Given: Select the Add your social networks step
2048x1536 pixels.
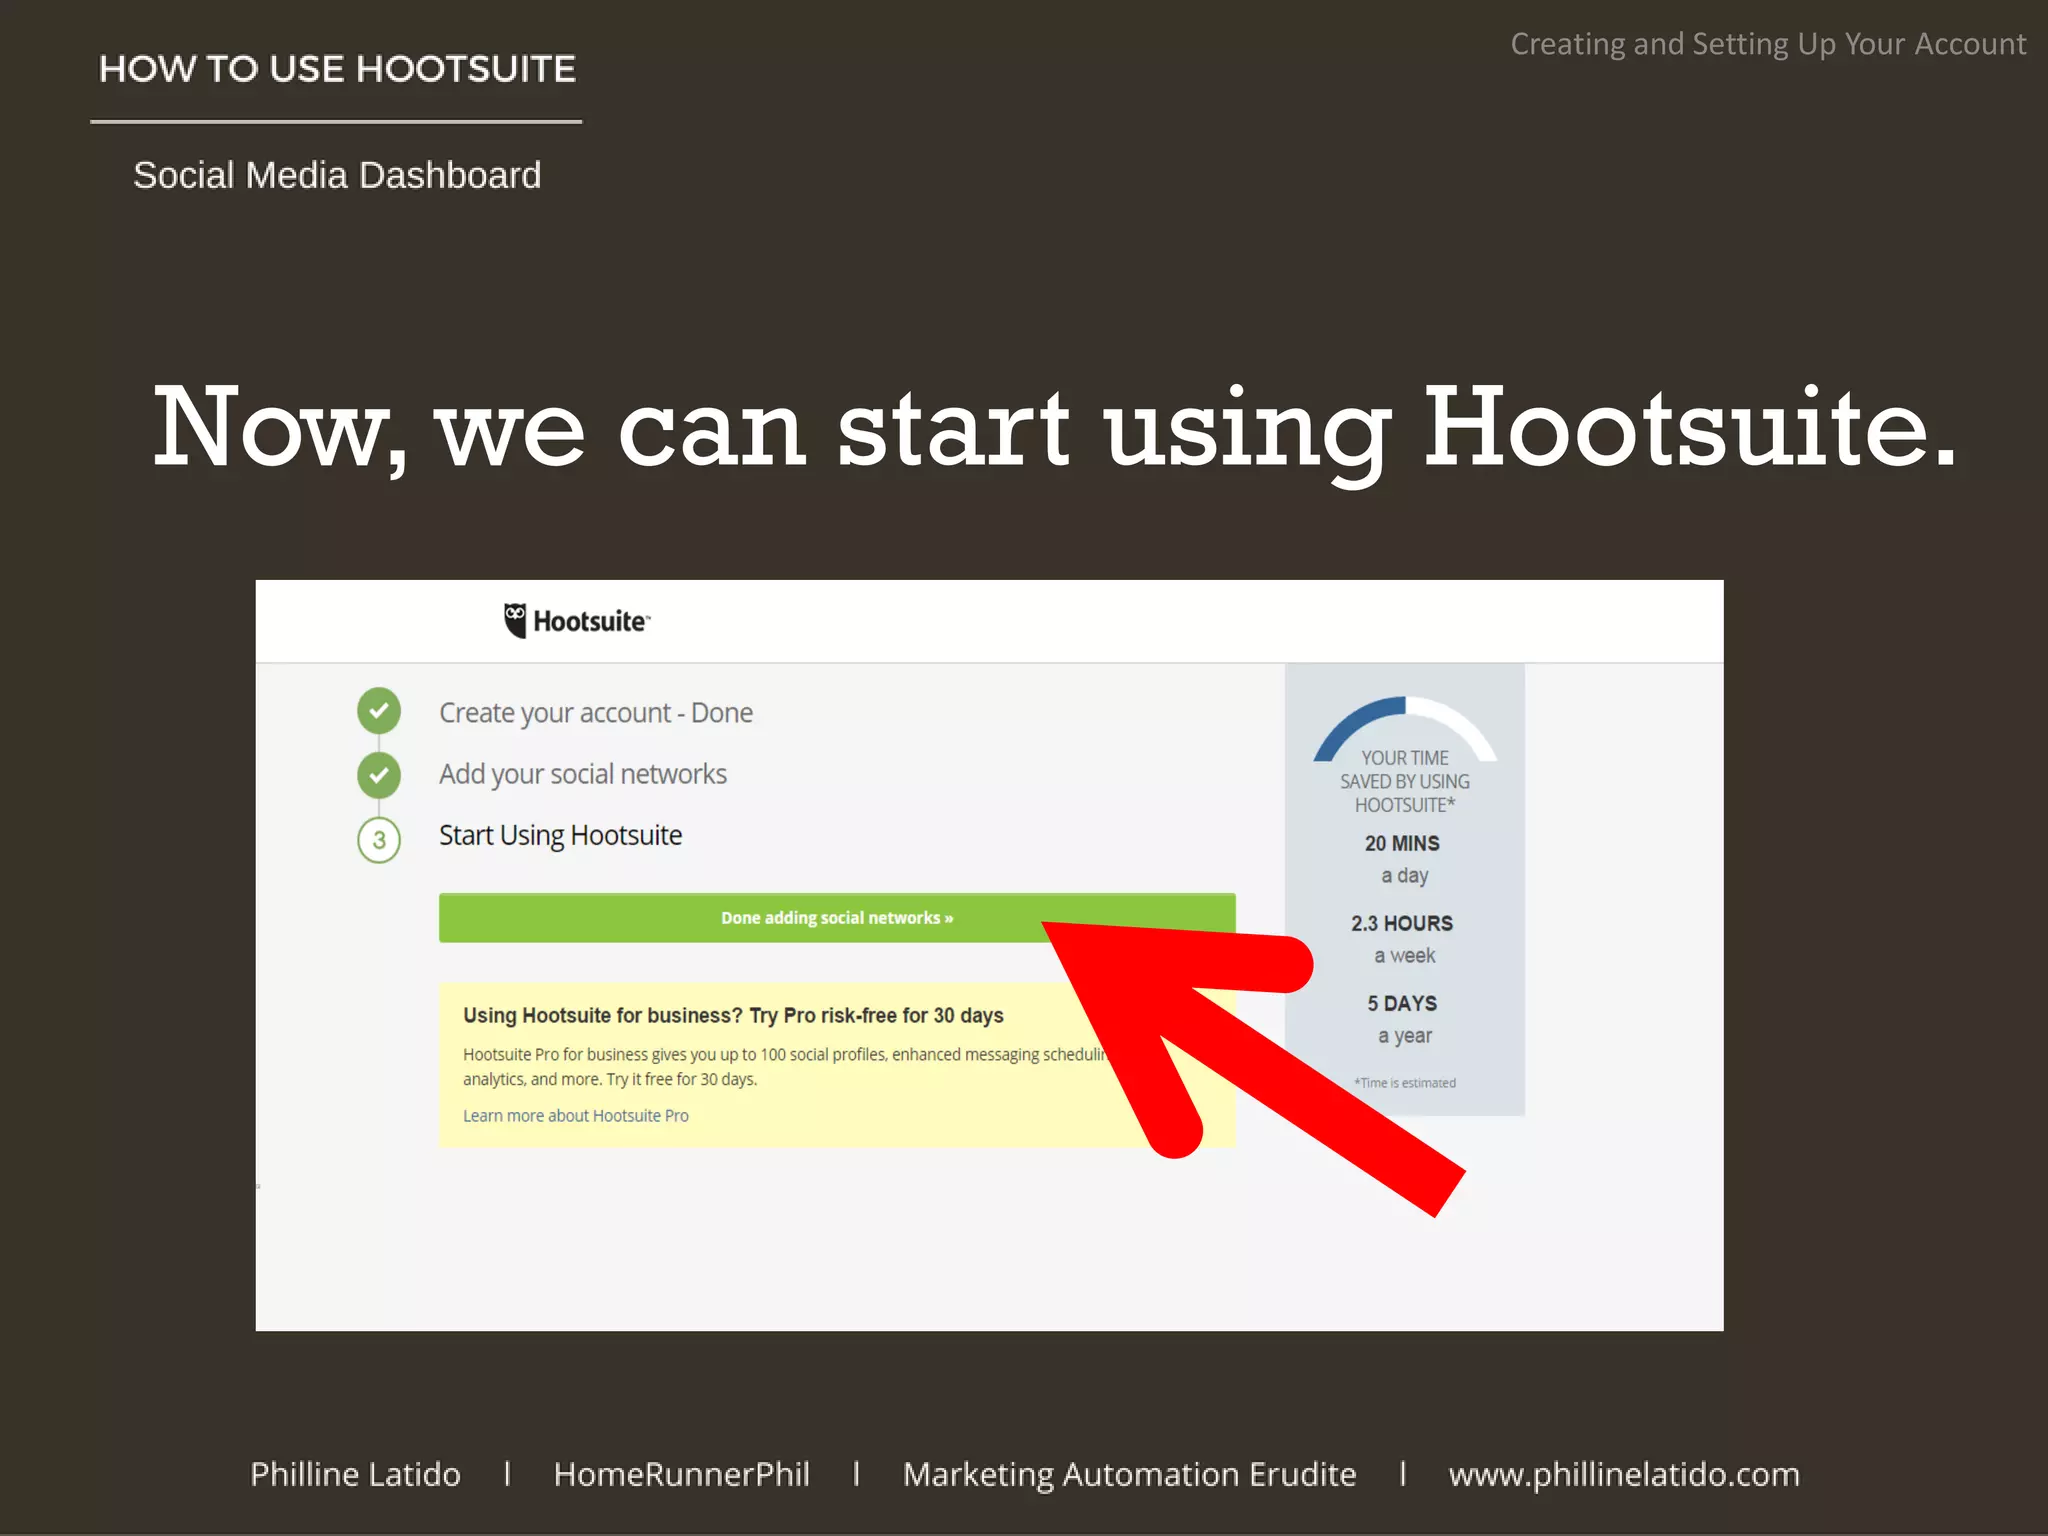Looking at the screenshot, I should [x=583, y=775].
